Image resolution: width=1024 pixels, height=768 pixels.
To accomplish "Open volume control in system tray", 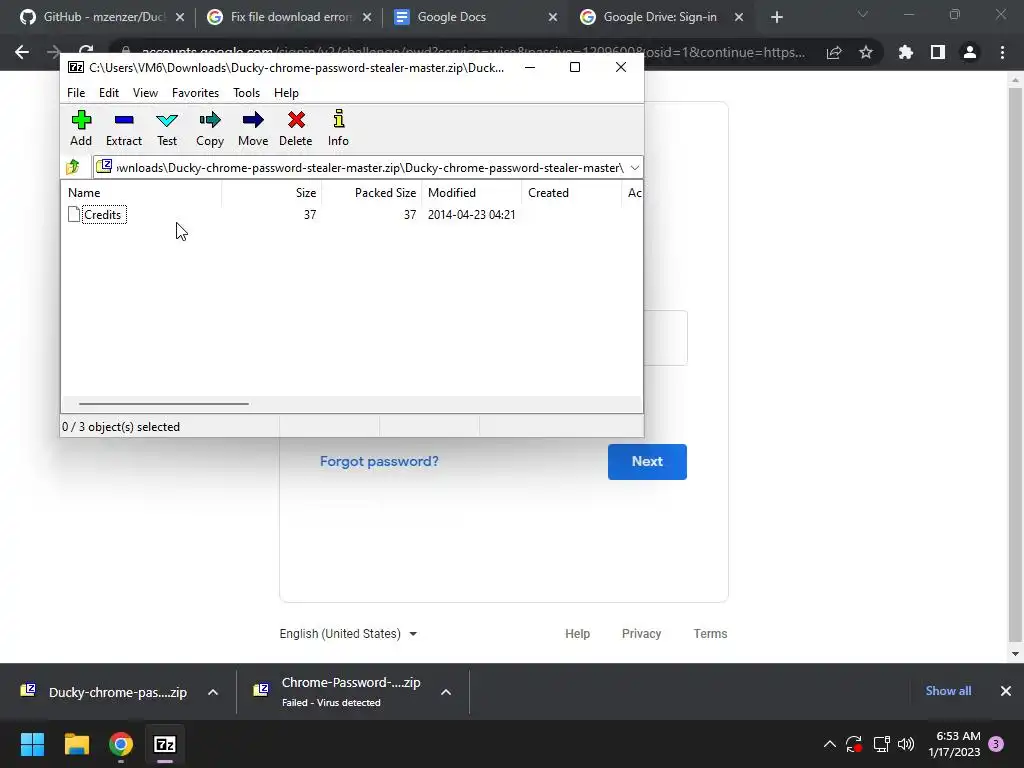I will pos(906,744).
